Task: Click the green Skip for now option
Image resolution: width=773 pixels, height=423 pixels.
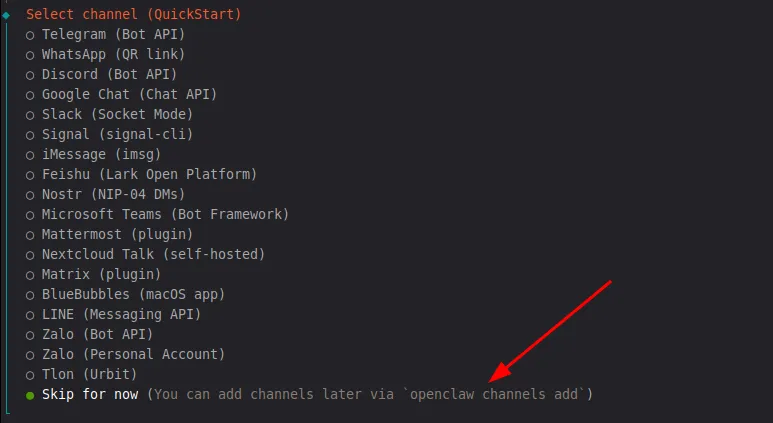Action: point(90,394)
